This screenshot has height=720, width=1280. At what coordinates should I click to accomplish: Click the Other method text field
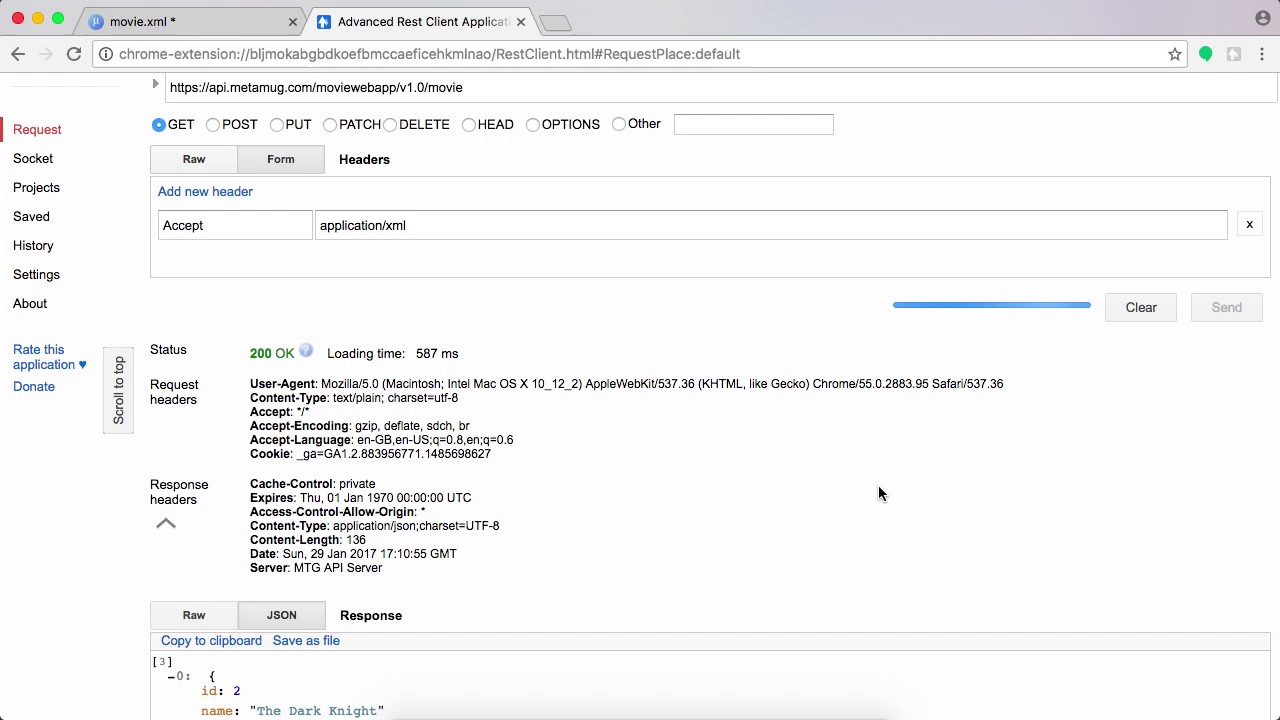pos(754,124)
